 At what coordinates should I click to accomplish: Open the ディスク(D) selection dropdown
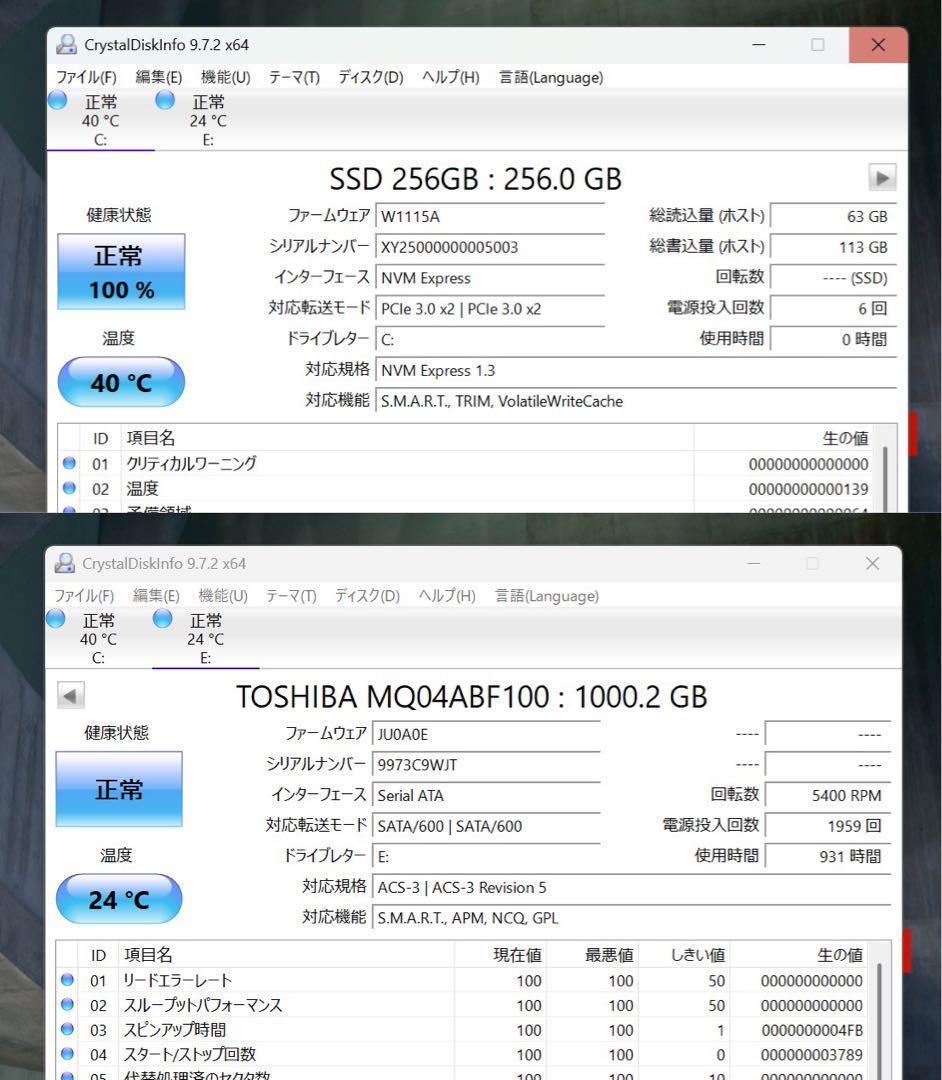(372, 77)
